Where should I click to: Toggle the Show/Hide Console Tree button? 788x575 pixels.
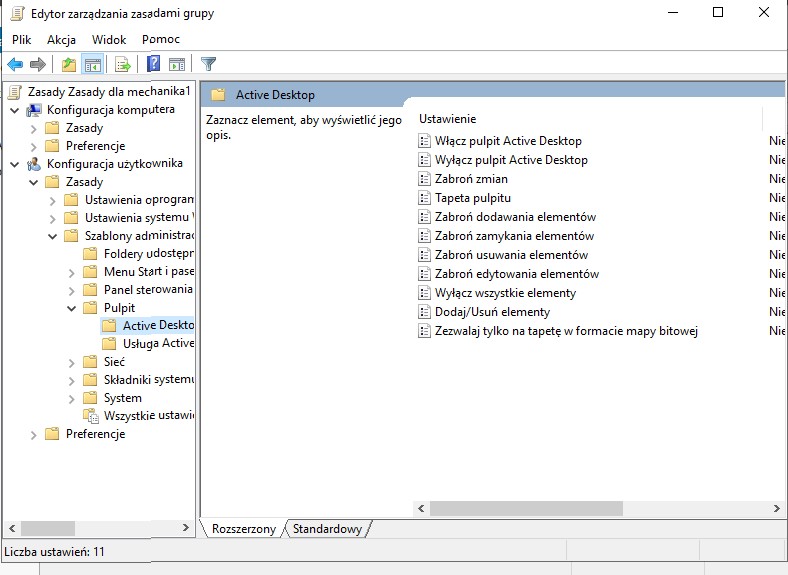point(92,64)
